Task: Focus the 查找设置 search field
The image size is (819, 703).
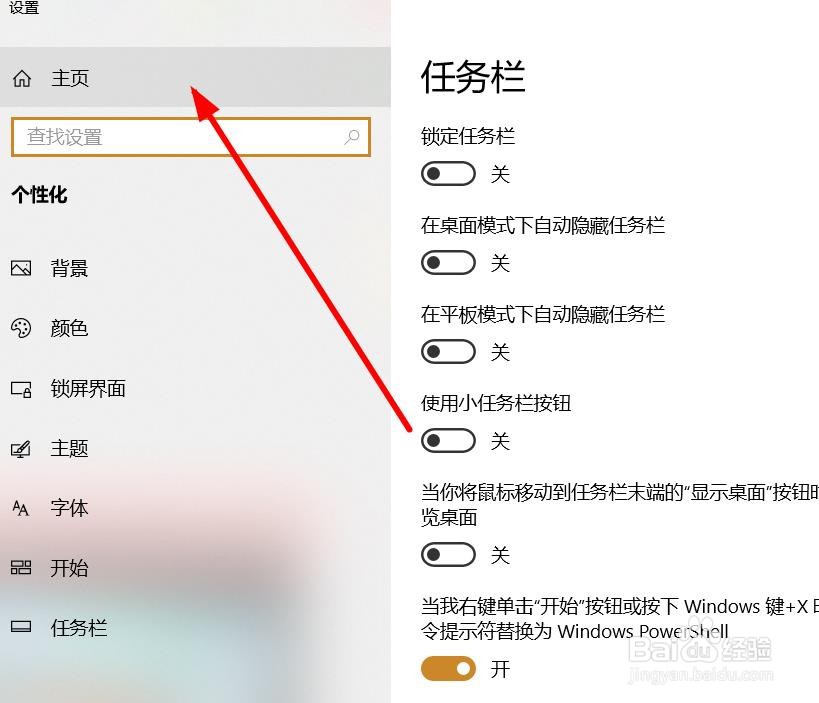Action: point(191,137)
